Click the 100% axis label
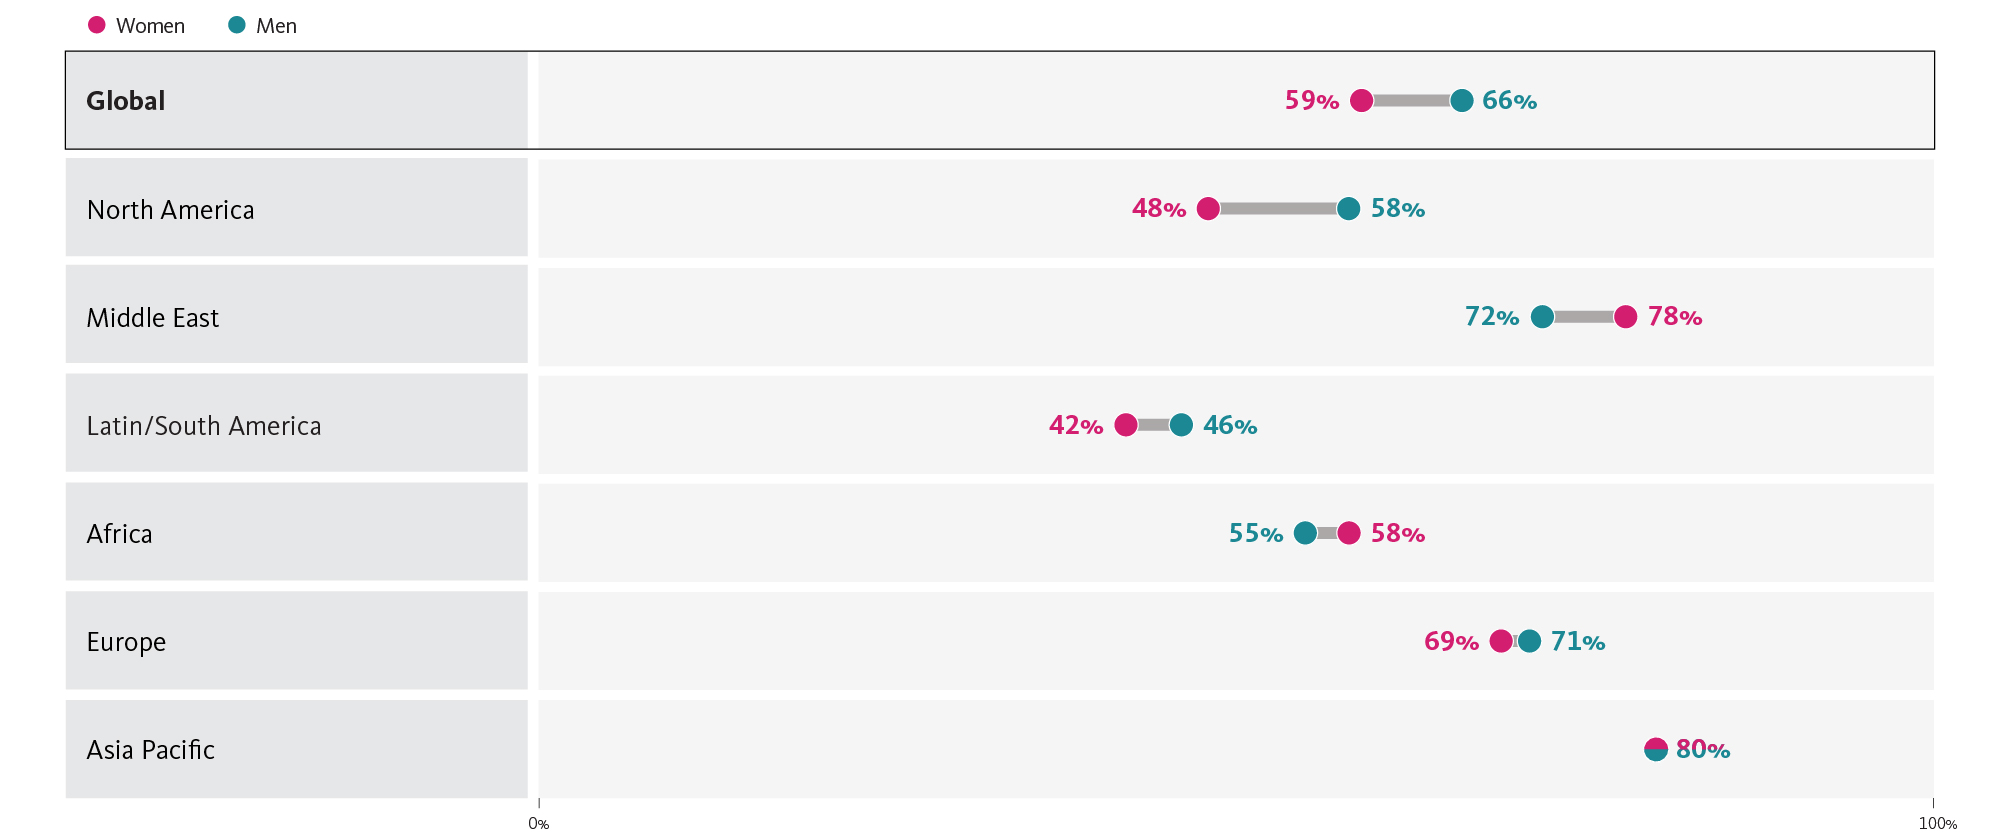Screen dimensions: 2000x833 (x=1937, y=824)
